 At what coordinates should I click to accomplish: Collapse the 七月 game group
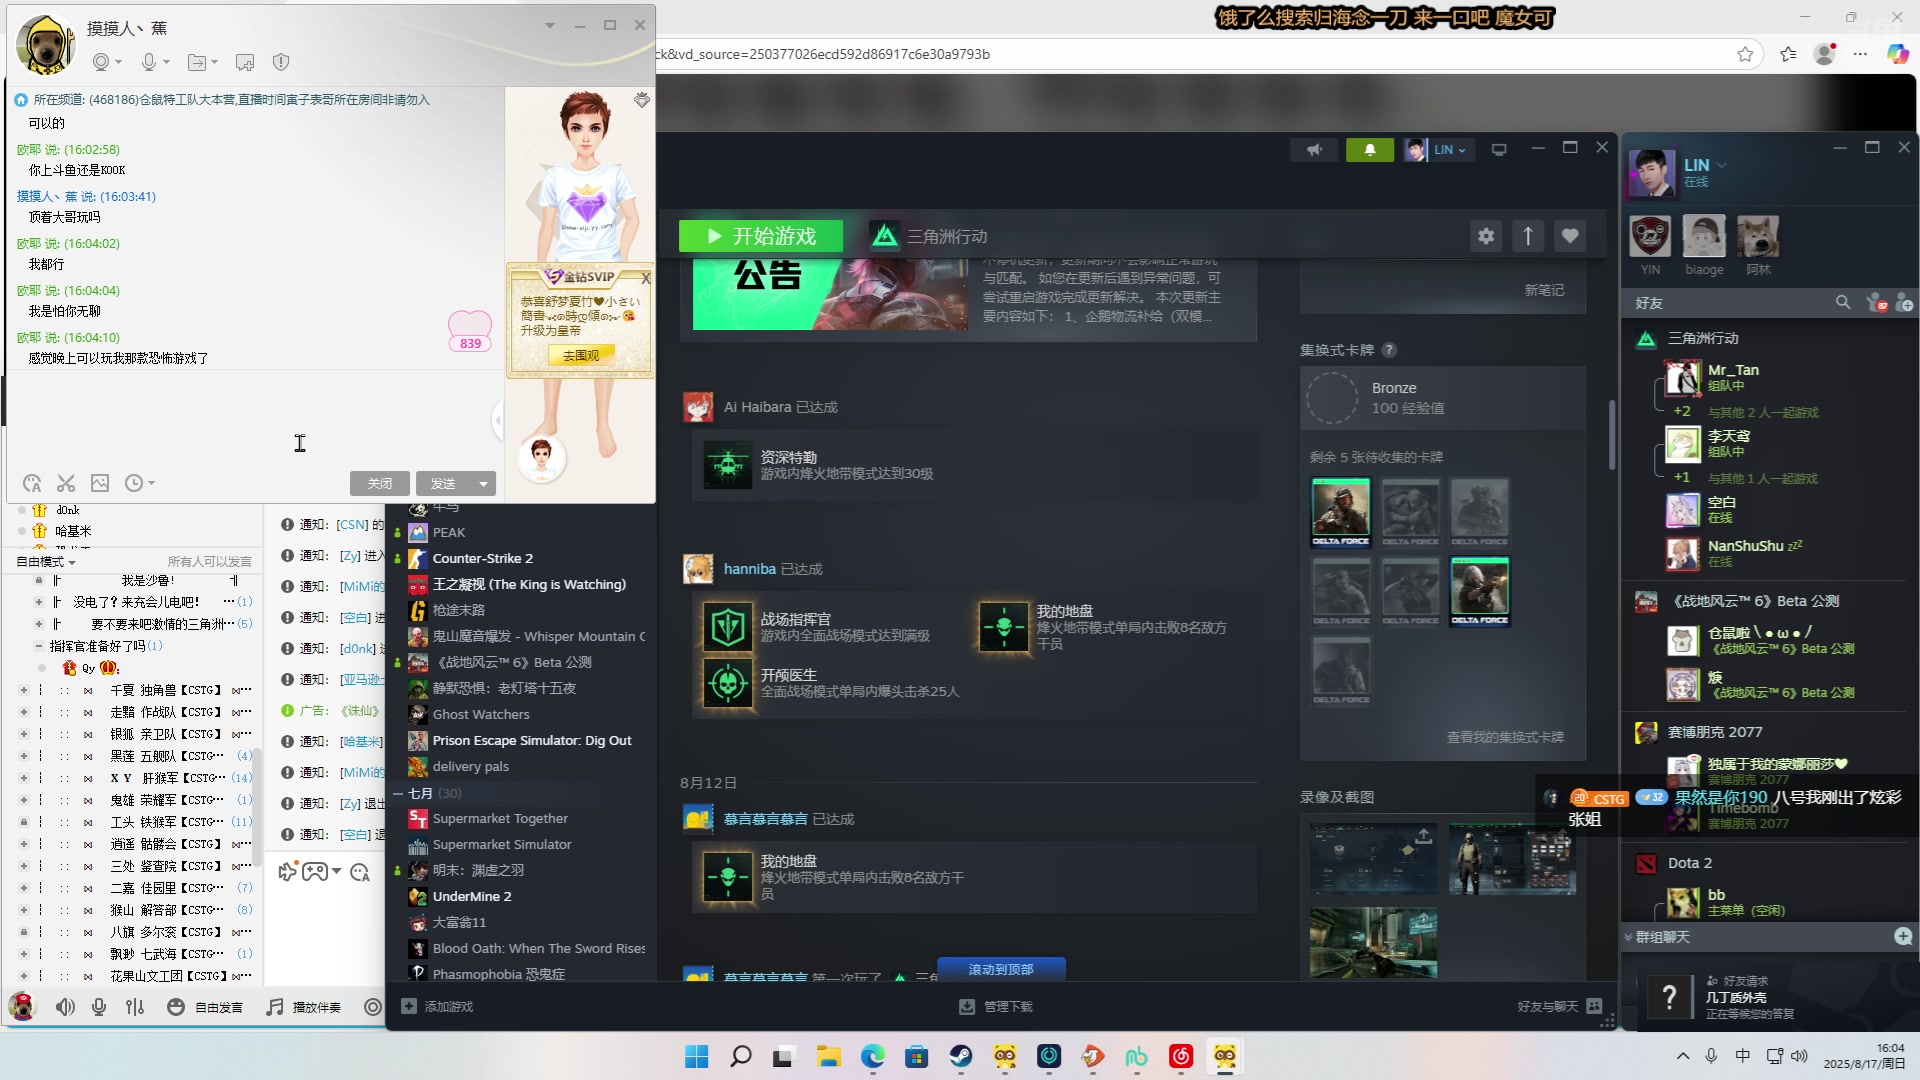click(x=397, y=793)
